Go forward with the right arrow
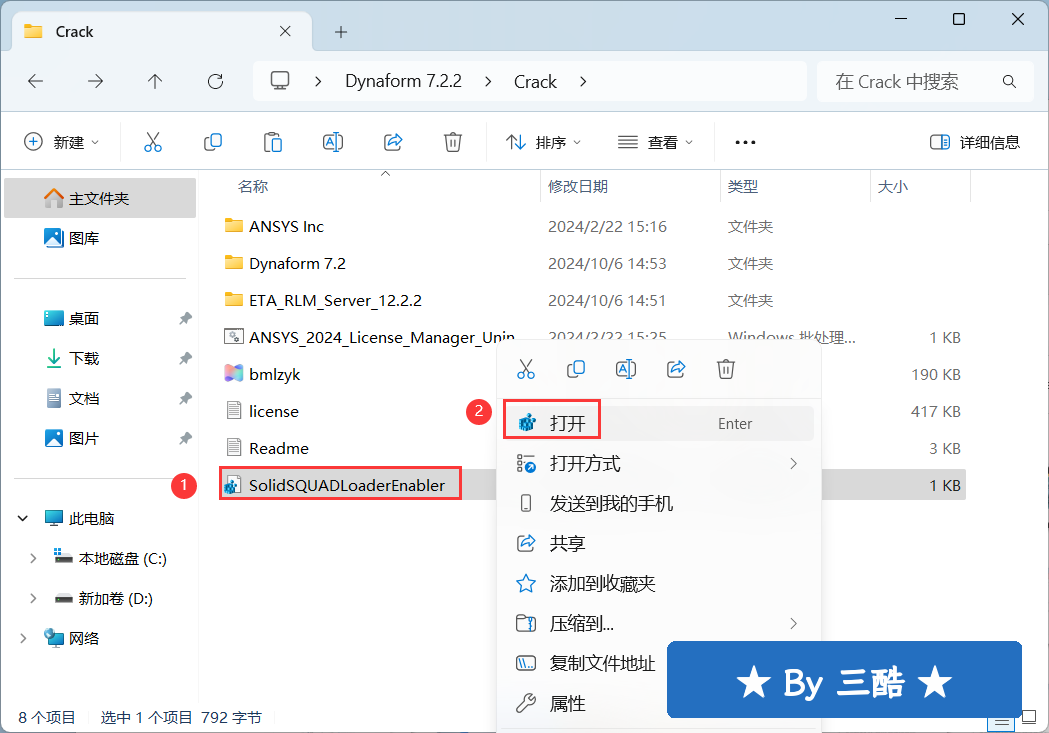Screen dimensions: 1049x733 click(96, 82)
